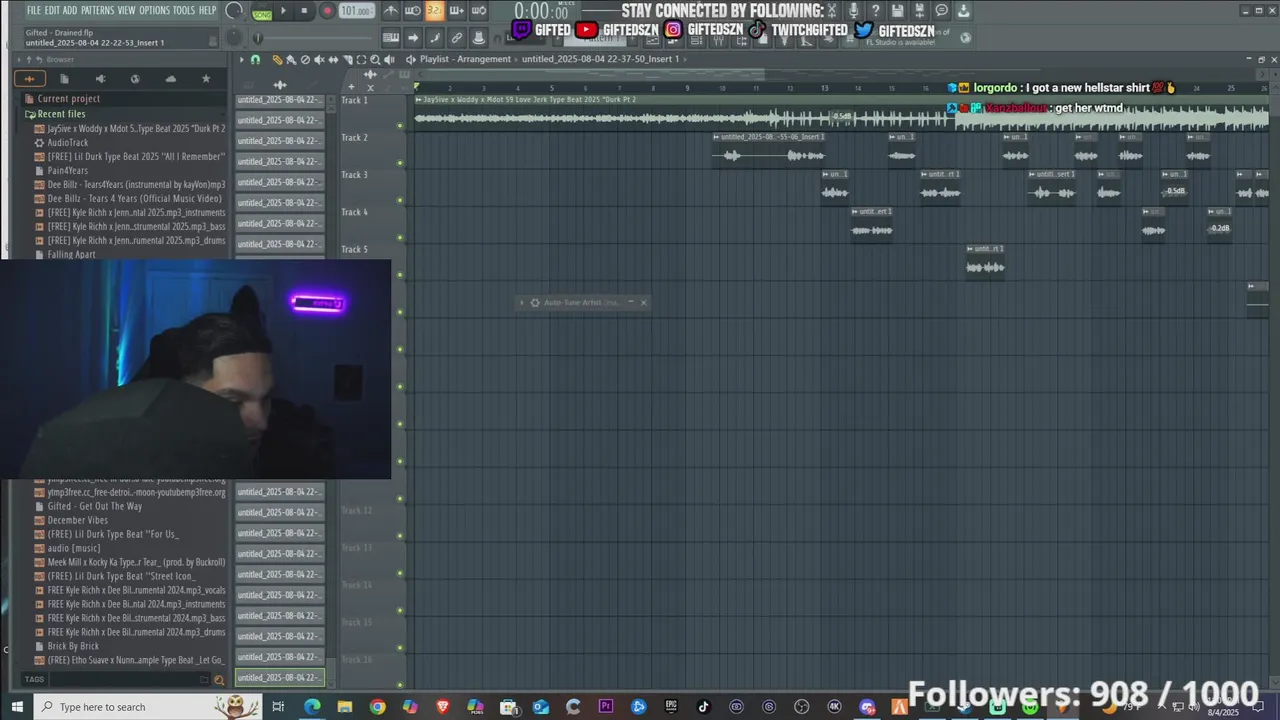Open playlist options menu arrow
The width and height of the screenshot is (1280, 720).
click(x=241, y=59)
